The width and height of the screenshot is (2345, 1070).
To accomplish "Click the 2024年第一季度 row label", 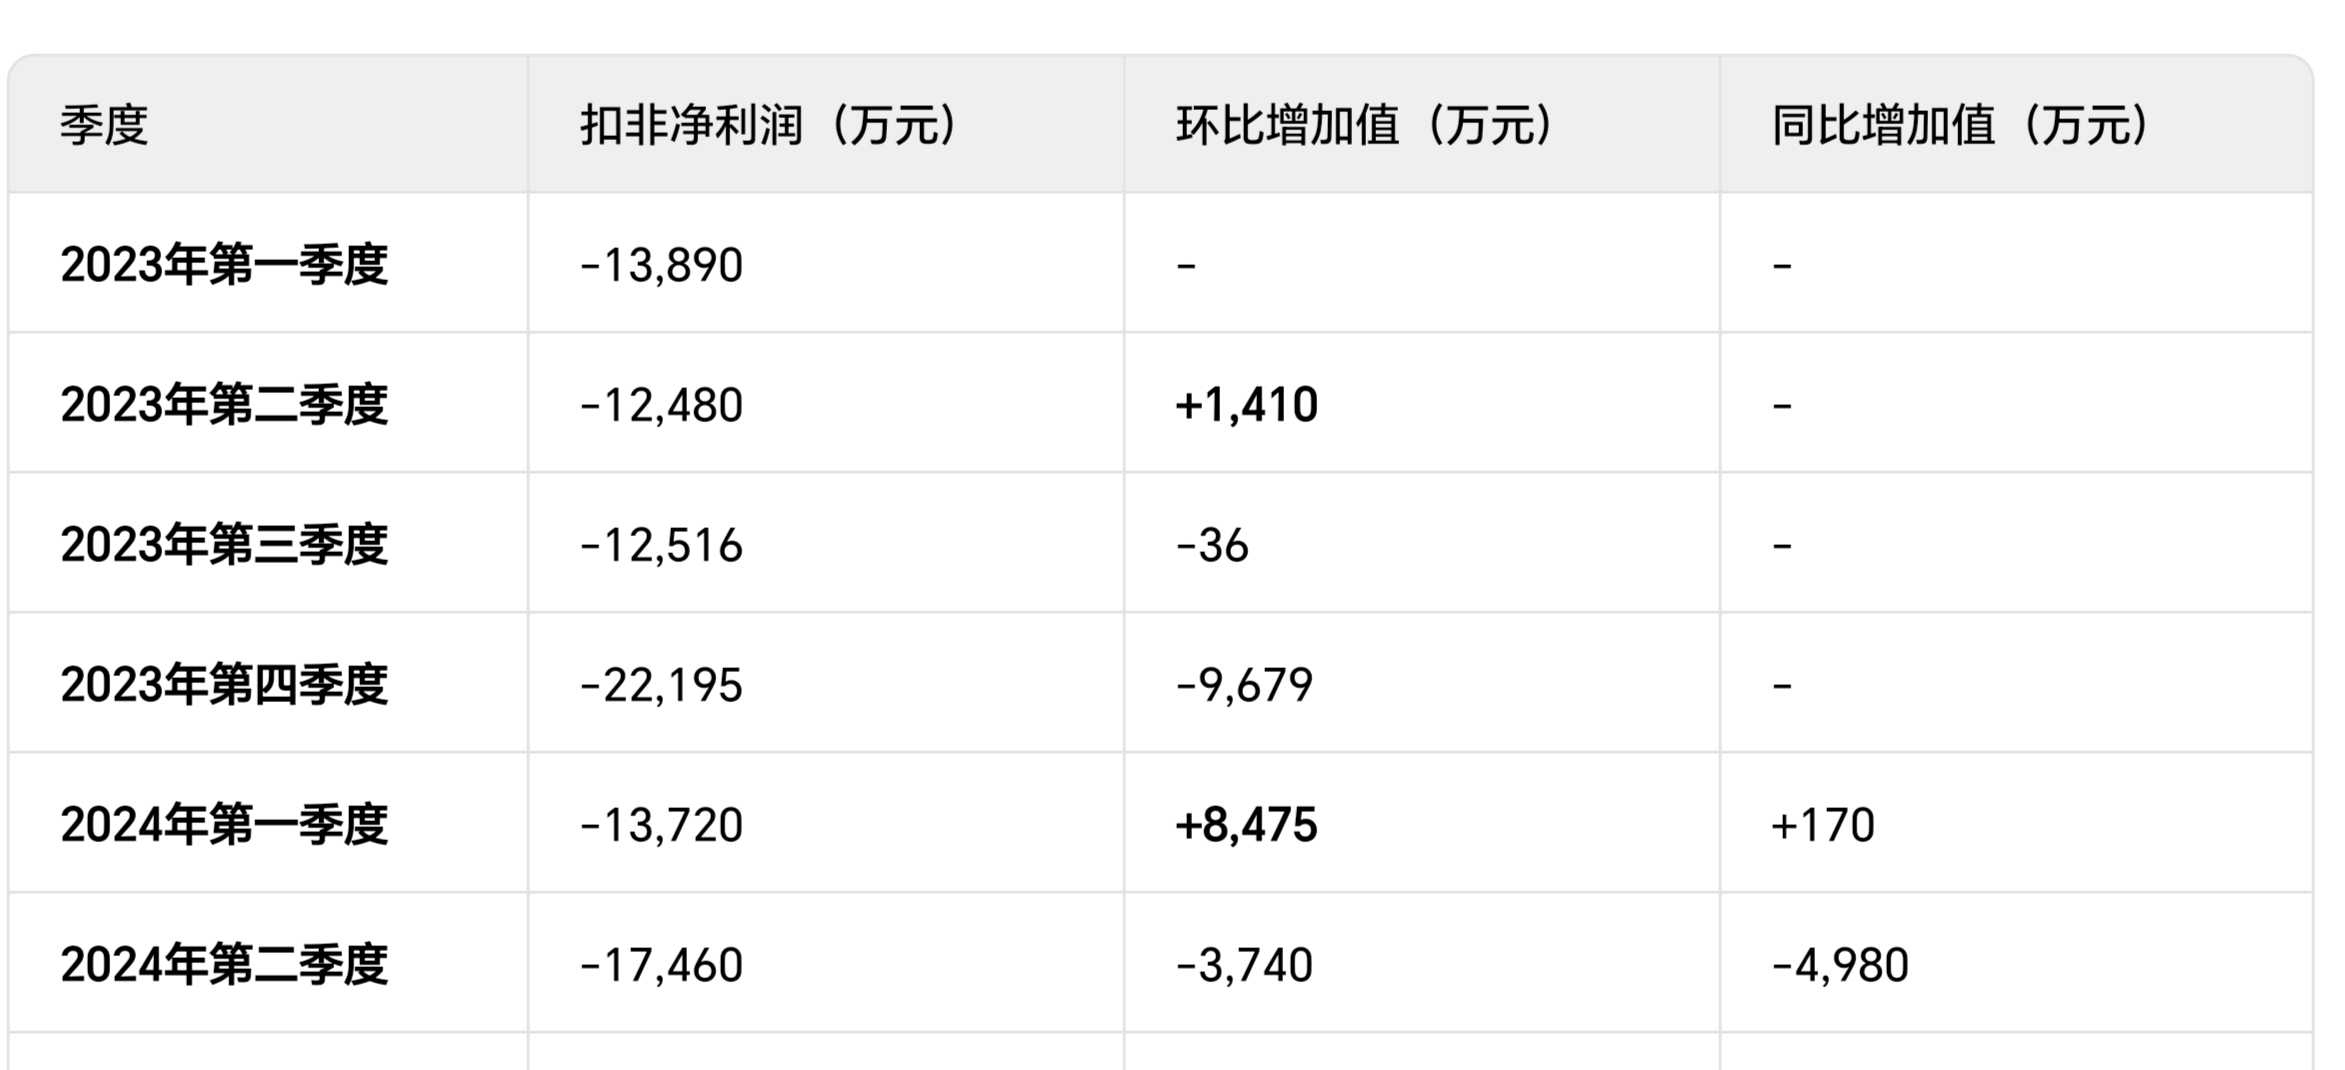I will pos(224,825).
